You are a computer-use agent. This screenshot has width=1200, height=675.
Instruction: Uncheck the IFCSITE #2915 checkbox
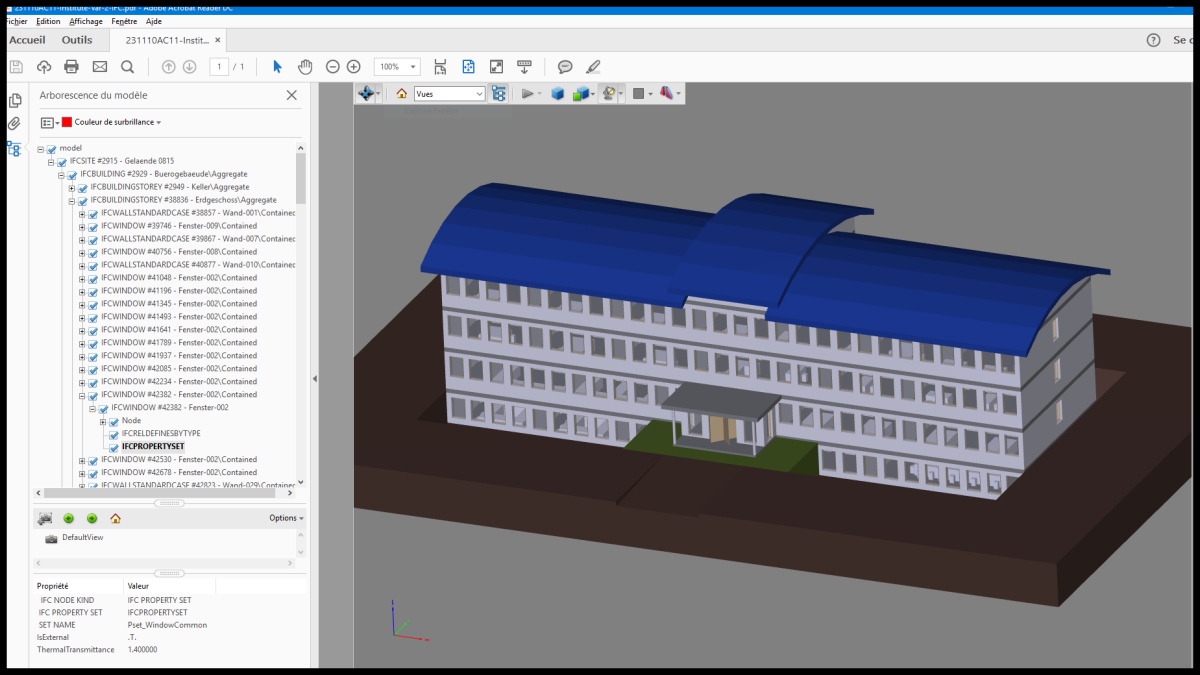(61, 162)
